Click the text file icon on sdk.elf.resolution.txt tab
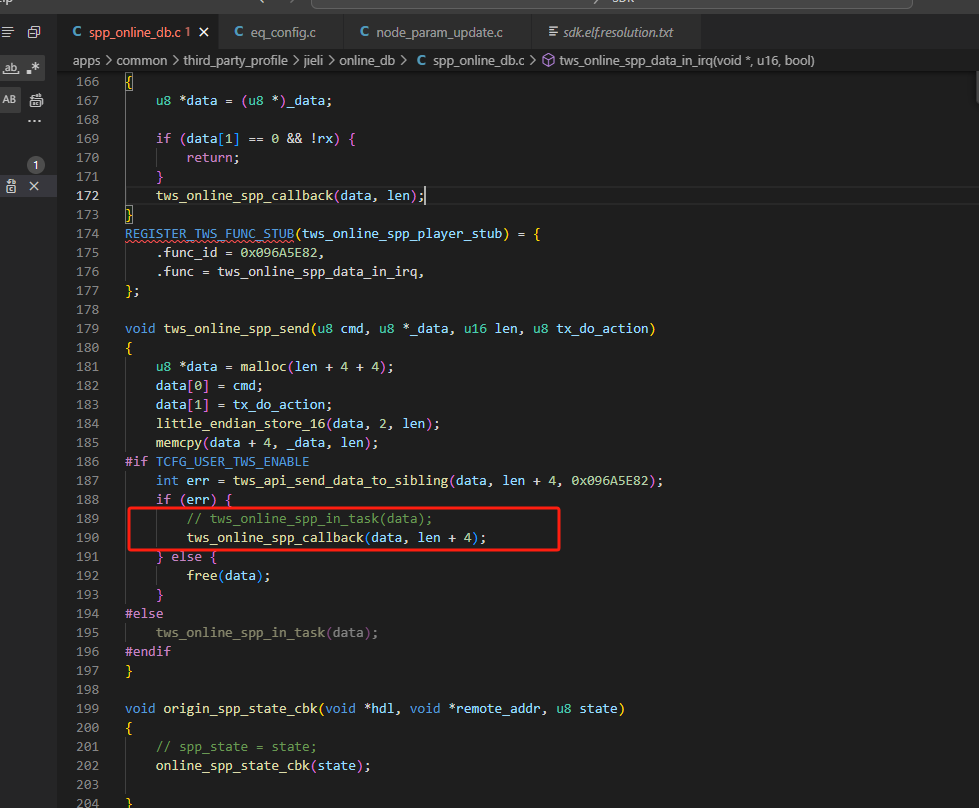The height and width of the screenshot is (808, 979). point(553,32)
